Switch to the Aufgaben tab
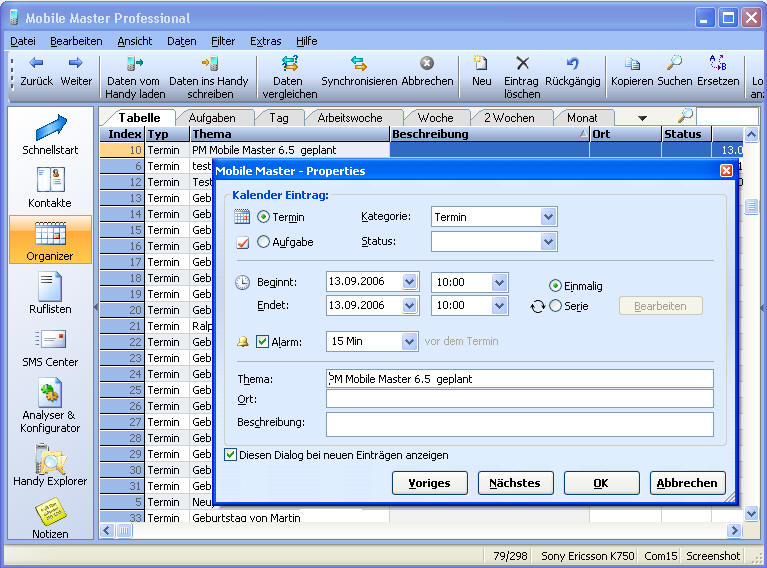Viewport: 767px width, 568px height. (212, 118)
